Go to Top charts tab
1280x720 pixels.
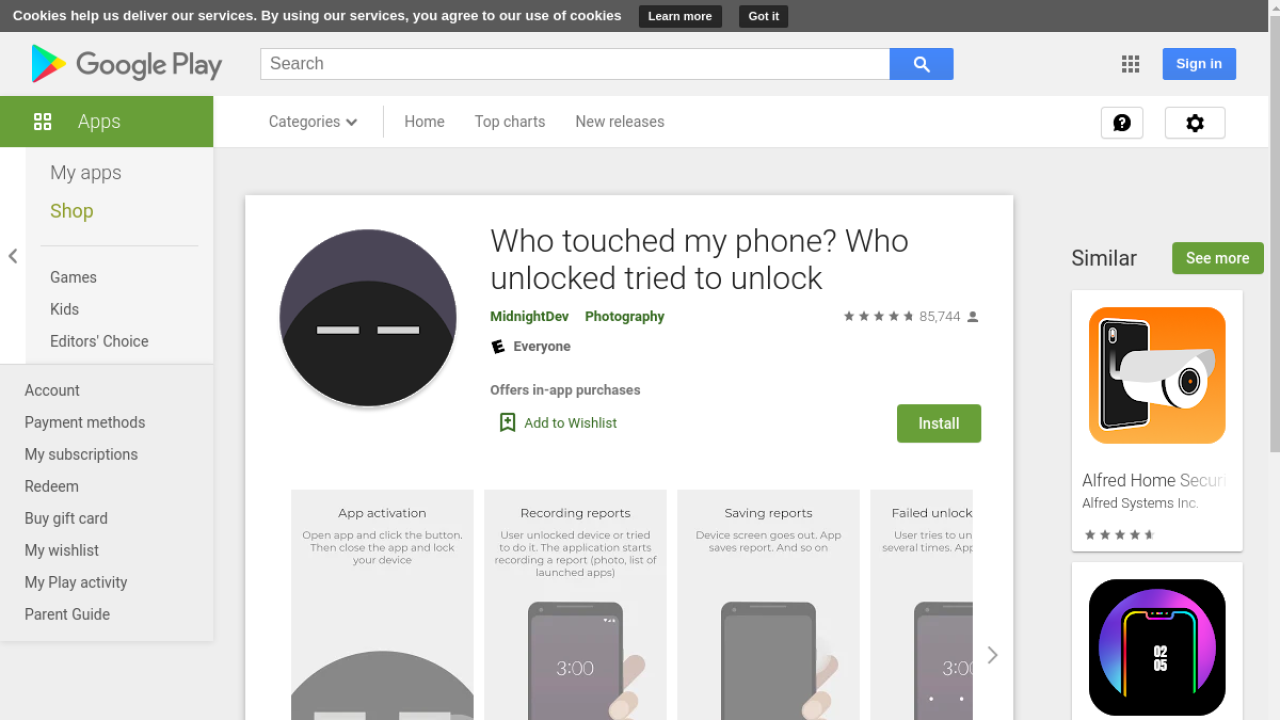coord(510,122)
